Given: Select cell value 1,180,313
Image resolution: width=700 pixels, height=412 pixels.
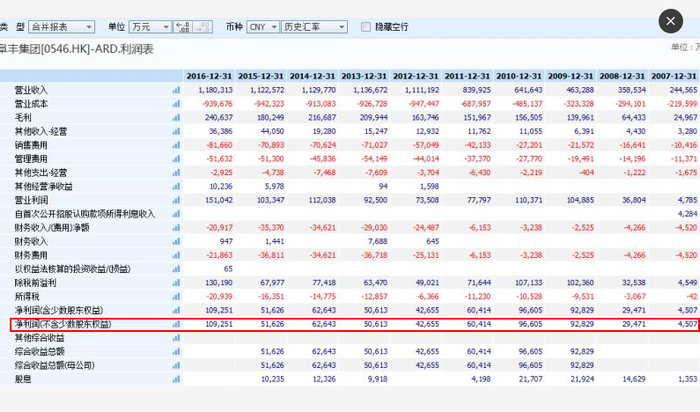Looking at the screenshot, I should 216,90.
